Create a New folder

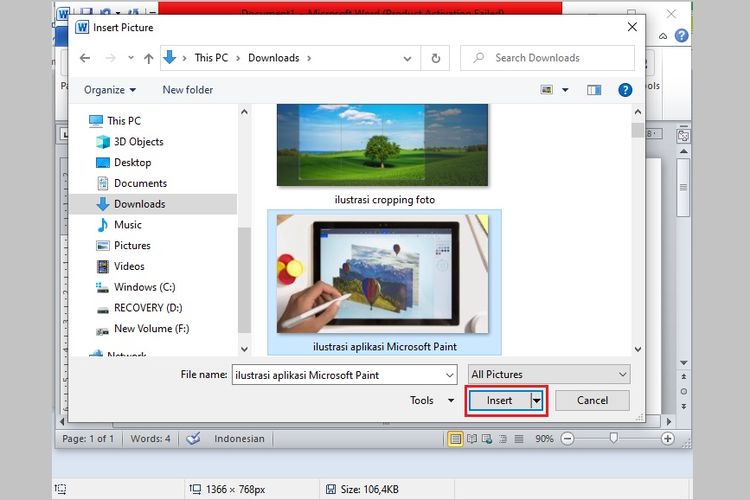188,90
